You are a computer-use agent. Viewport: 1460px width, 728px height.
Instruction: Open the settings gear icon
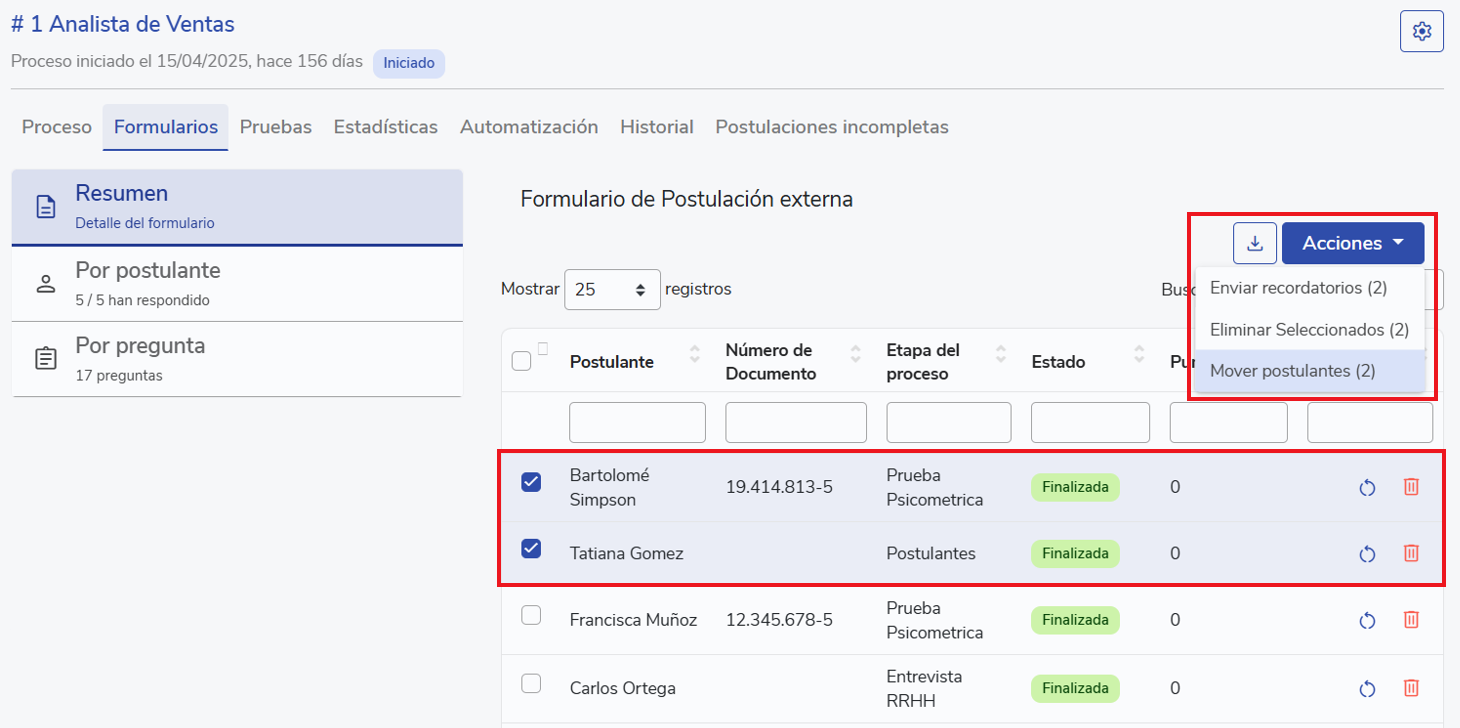tap(1421, 32)
